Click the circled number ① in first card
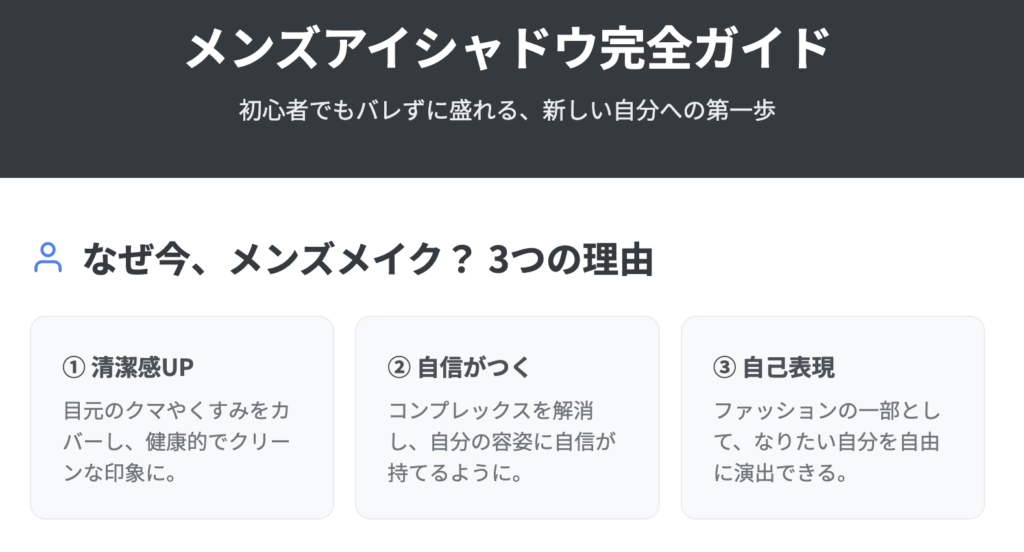The width and height of the screenshot is (1024, 552). 74,367
